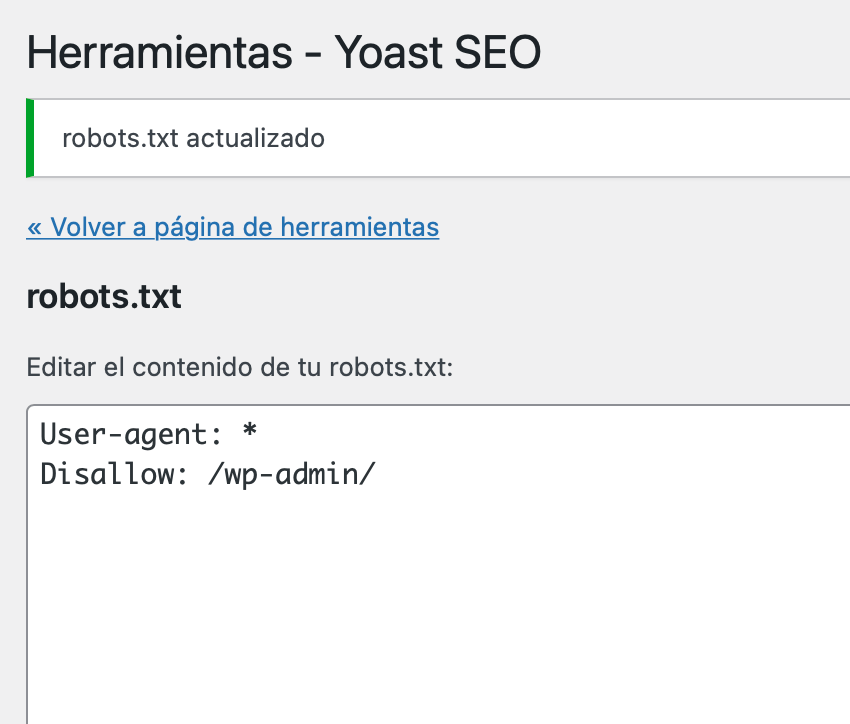Screen dimensions: 850x724
Task: Click the word herramientas in the back link
Action: (360, 227)
